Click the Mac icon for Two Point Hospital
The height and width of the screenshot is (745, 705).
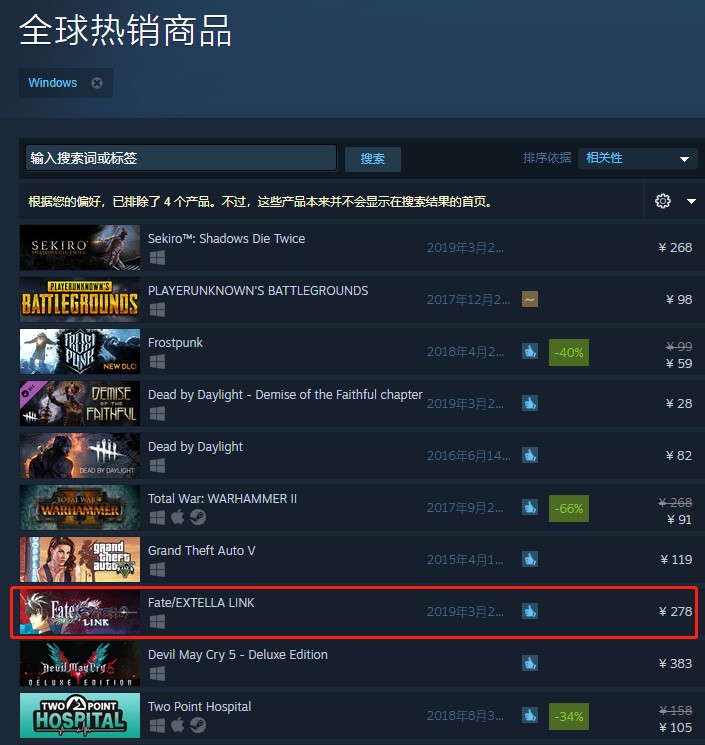(177, 725)
